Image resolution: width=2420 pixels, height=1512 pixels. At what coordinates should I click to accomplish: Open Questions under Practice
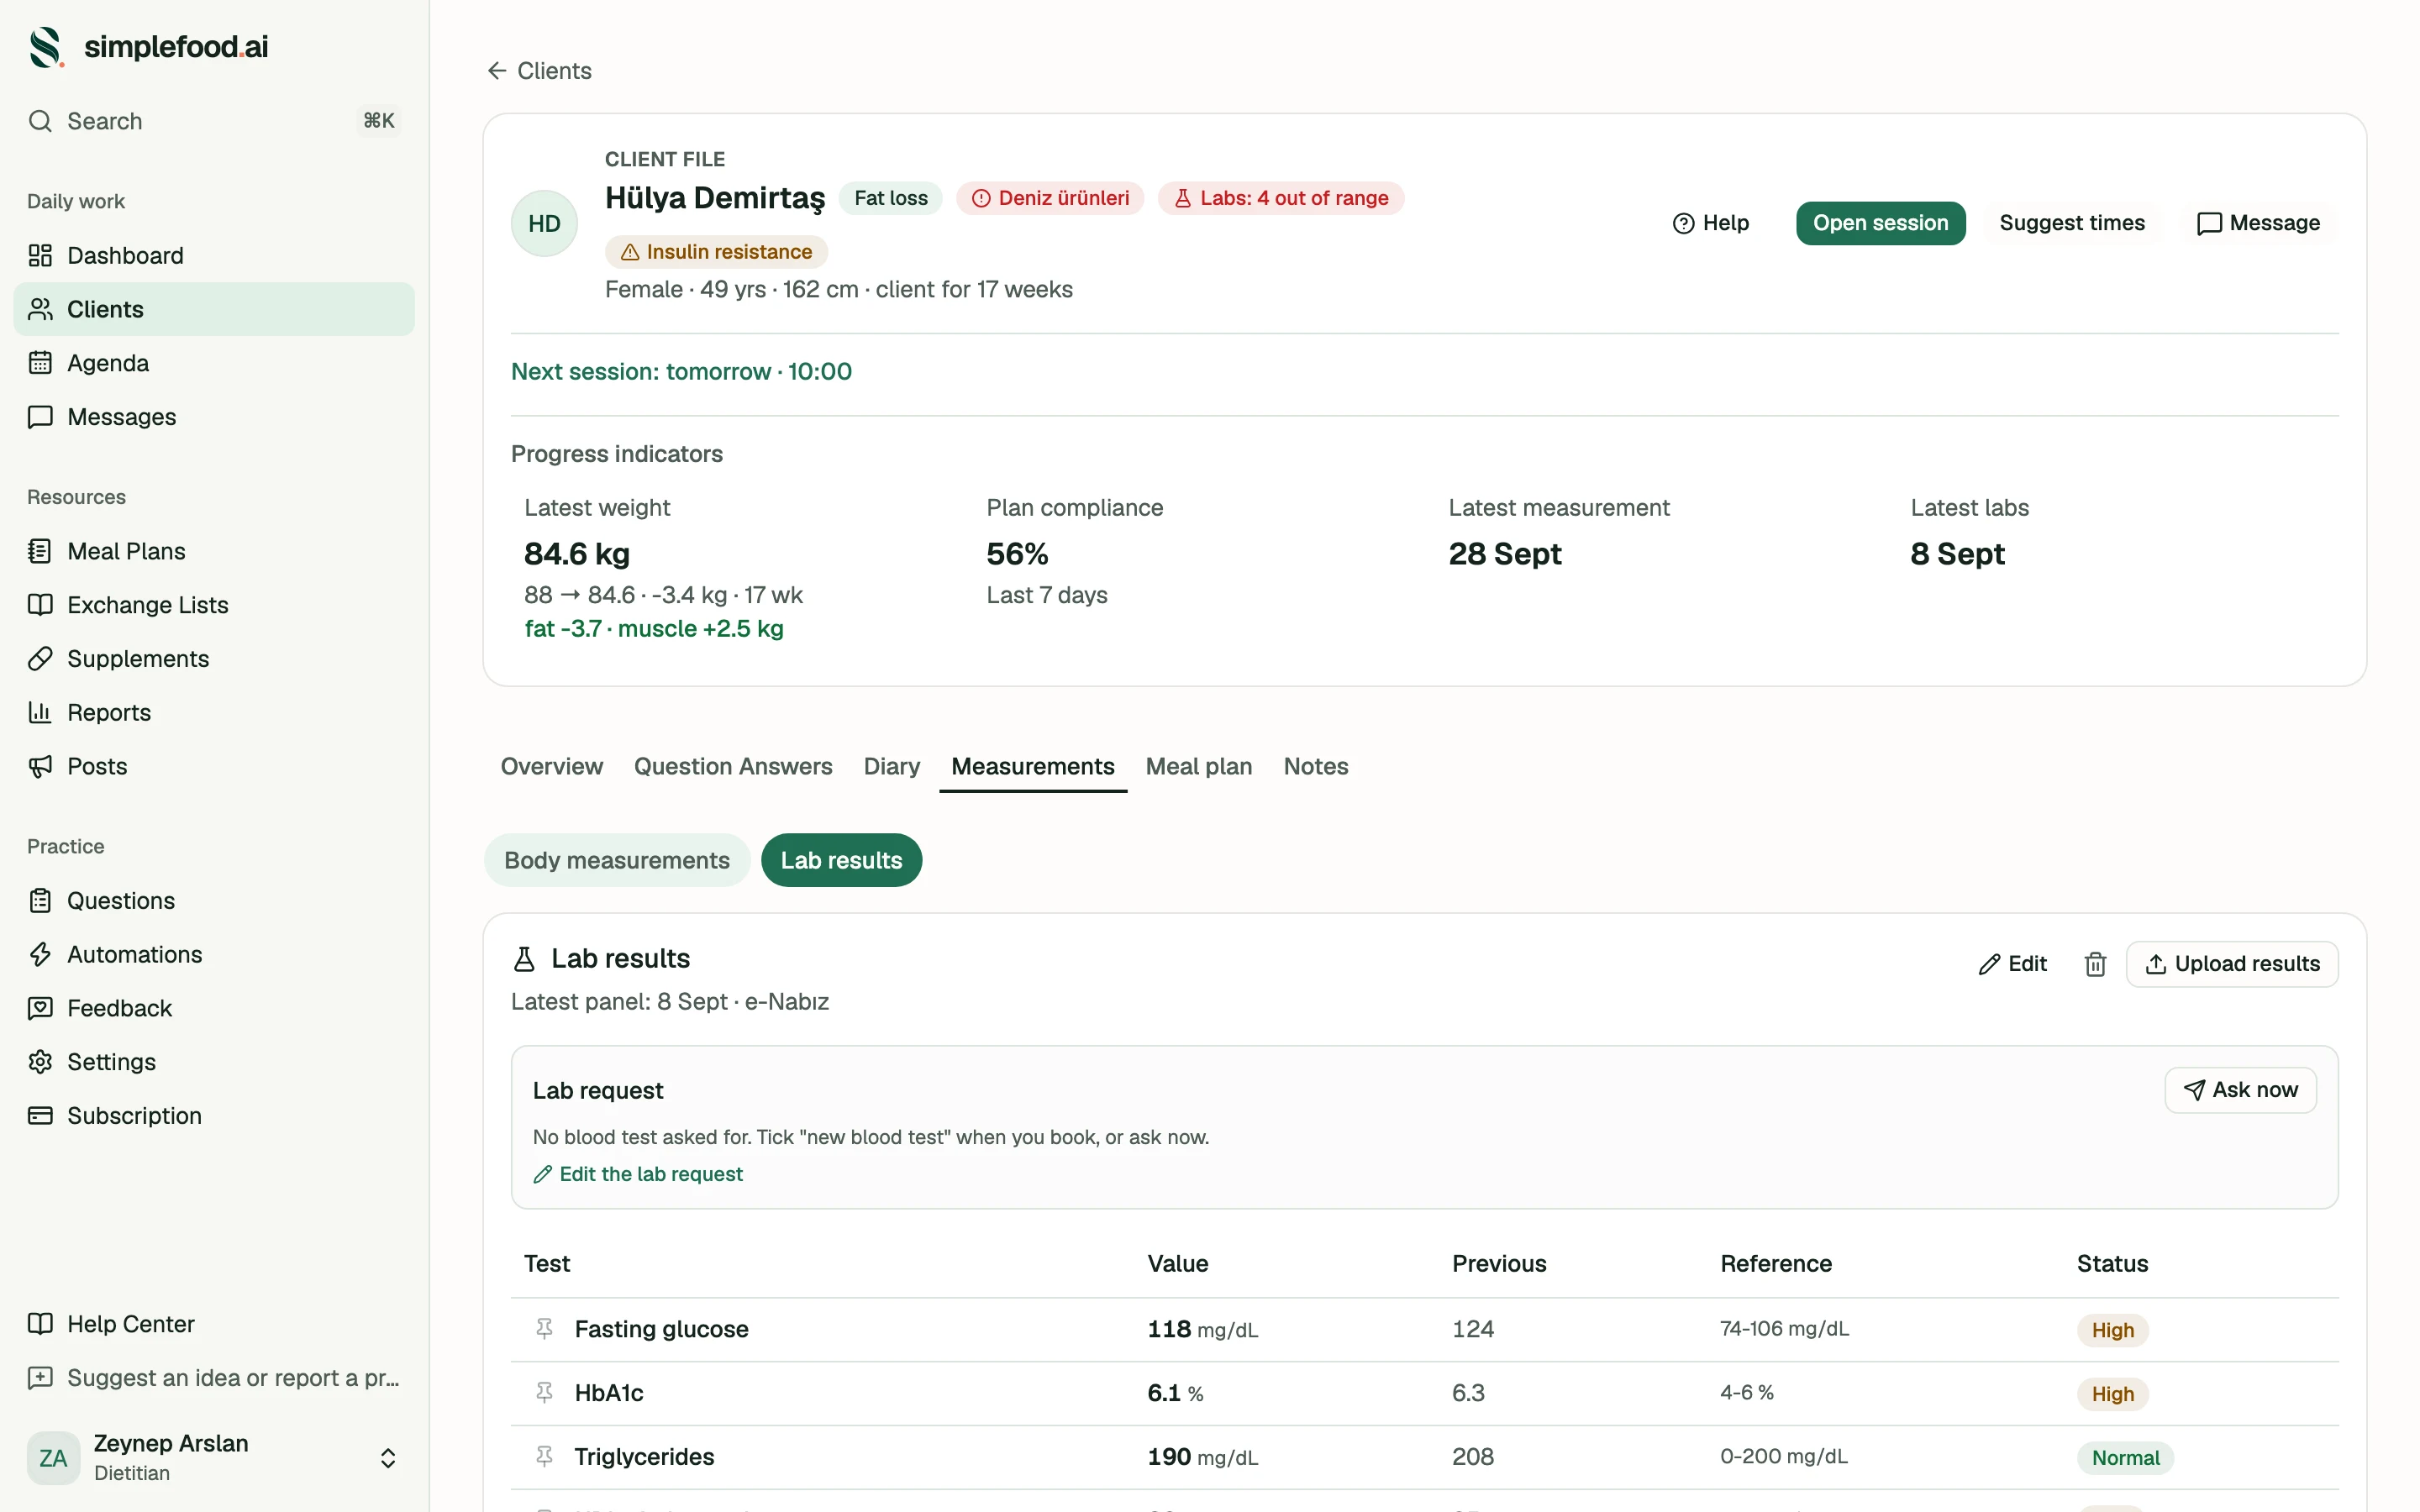coord(214,901)
